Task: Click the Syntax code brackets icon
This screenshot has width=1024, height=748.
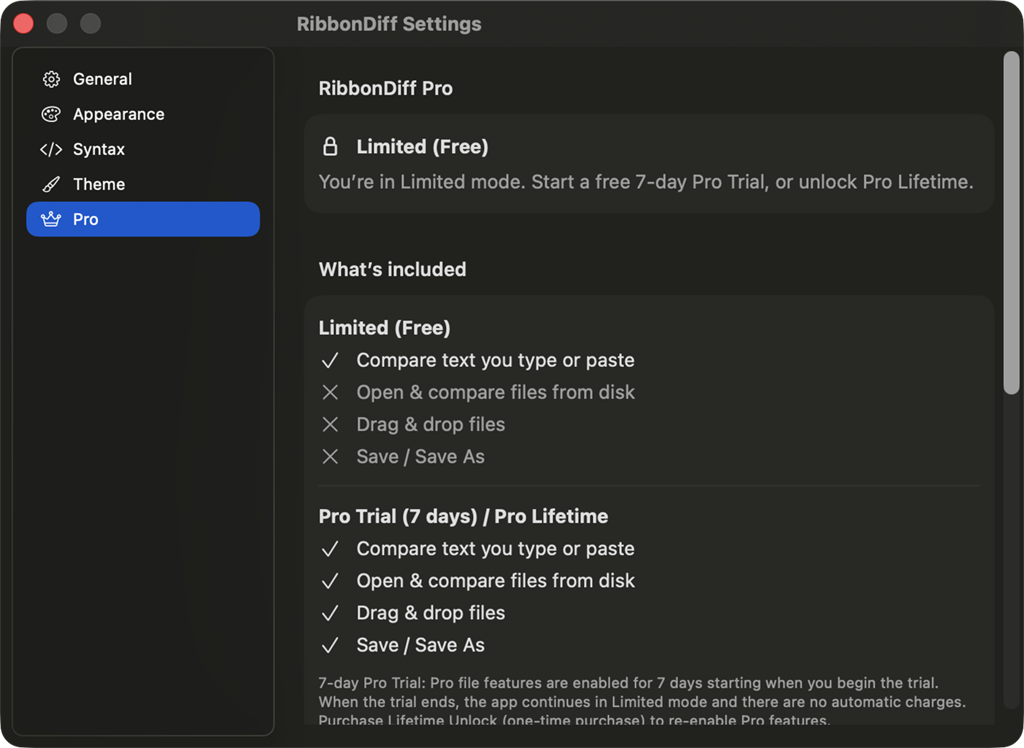Action: point(49,149)
